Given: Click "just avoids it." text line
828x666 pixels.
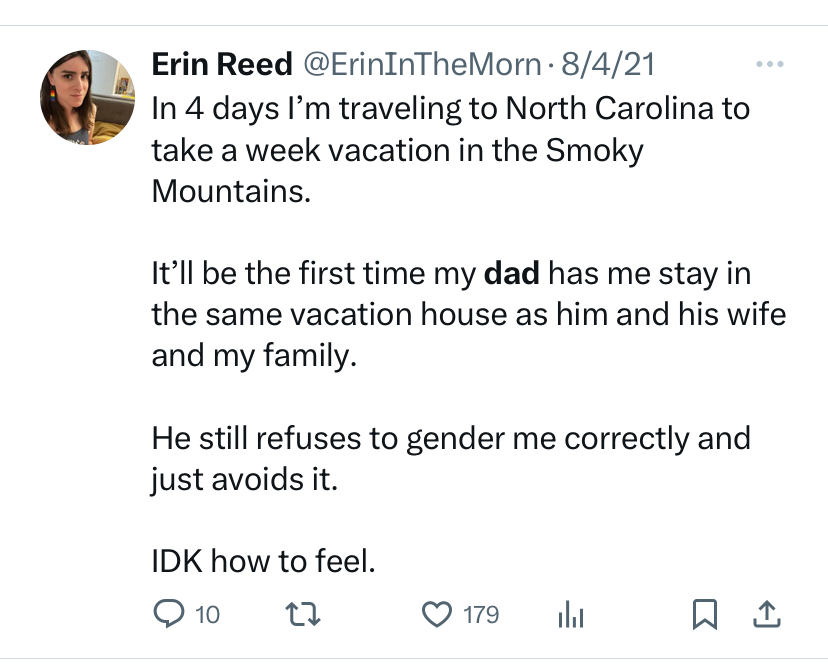Looking at the screenshot, I should tap(245, 478).
